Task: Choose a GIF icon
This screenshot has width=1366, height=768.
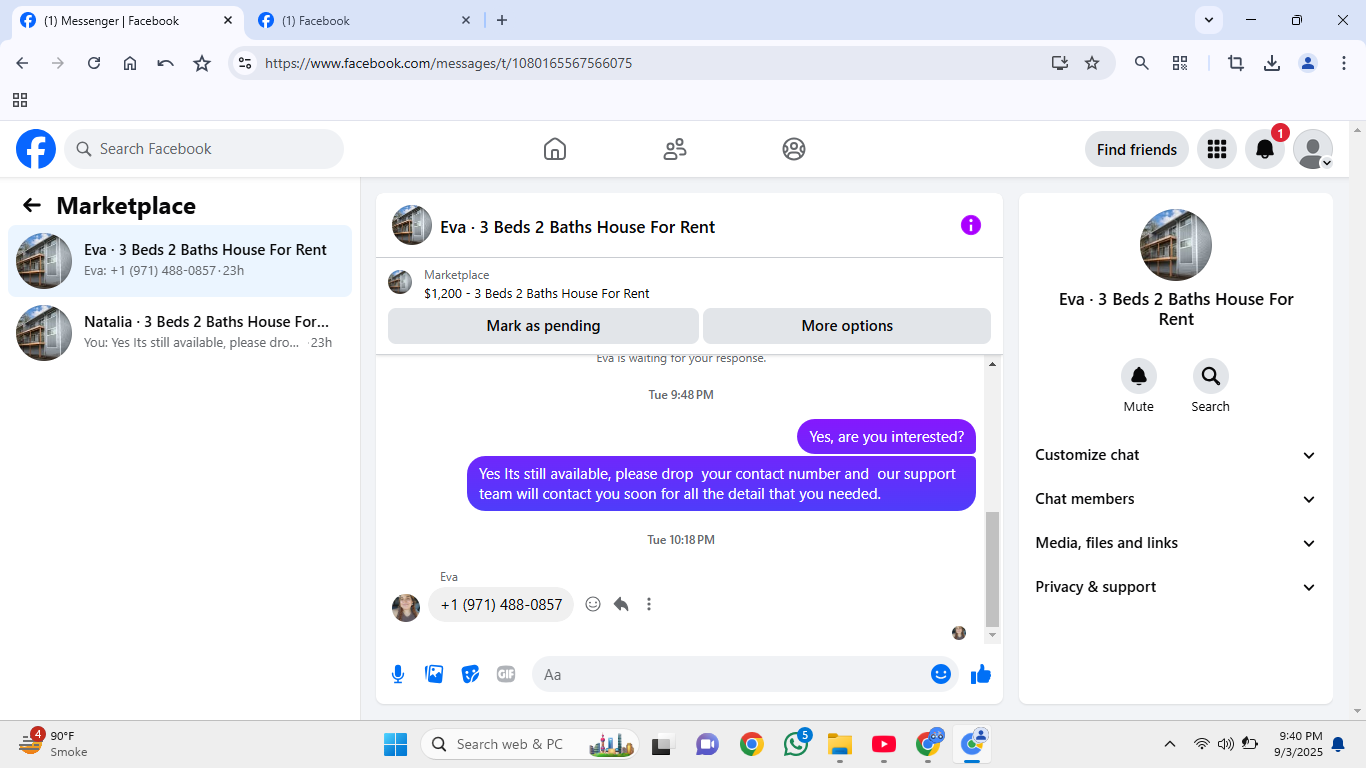Action: 506,674
